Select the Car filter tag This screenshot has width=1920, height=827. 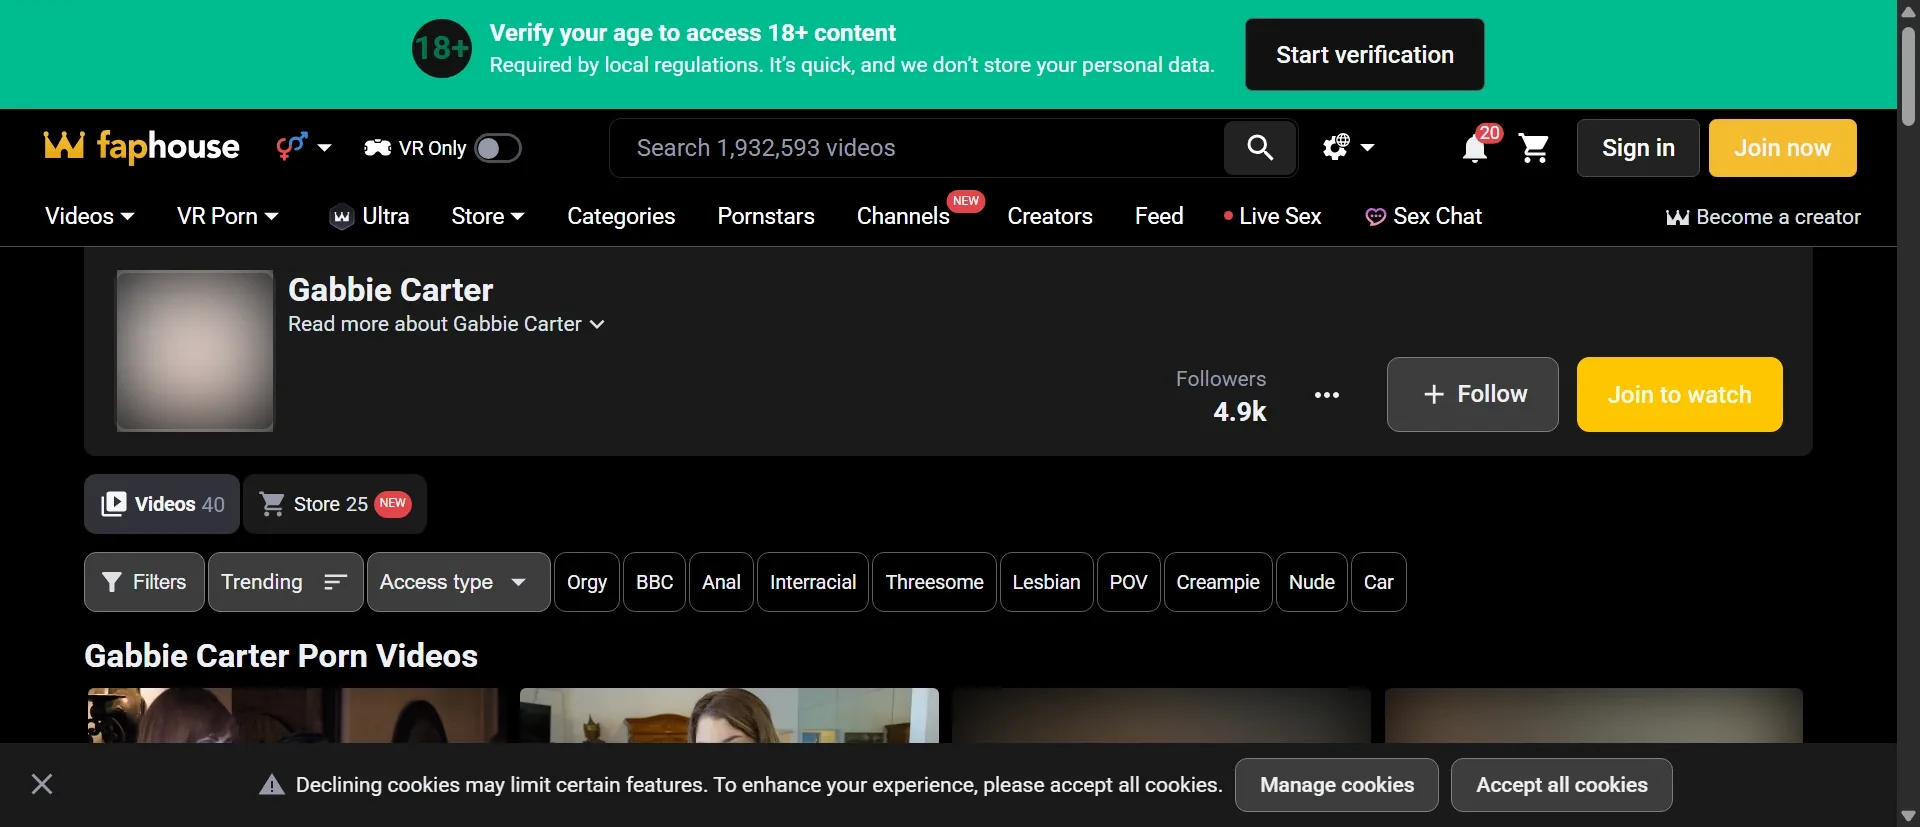[x=1379, y=582]
